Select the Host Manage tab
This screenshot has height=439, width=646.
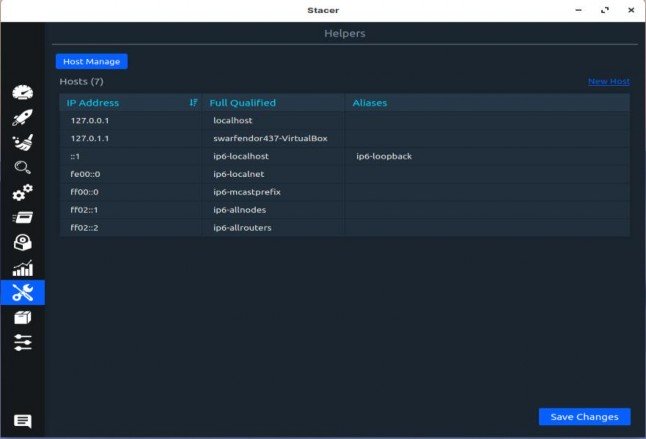(x=91, y=61)
